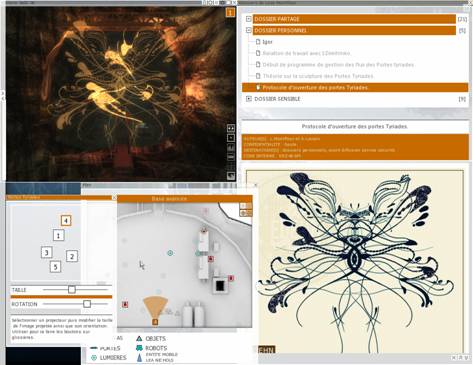Image resolution: width=473 pixels, height=365 pixels.
Task: Click the TAILLE slider handle
Action: (x=72, y=290)
